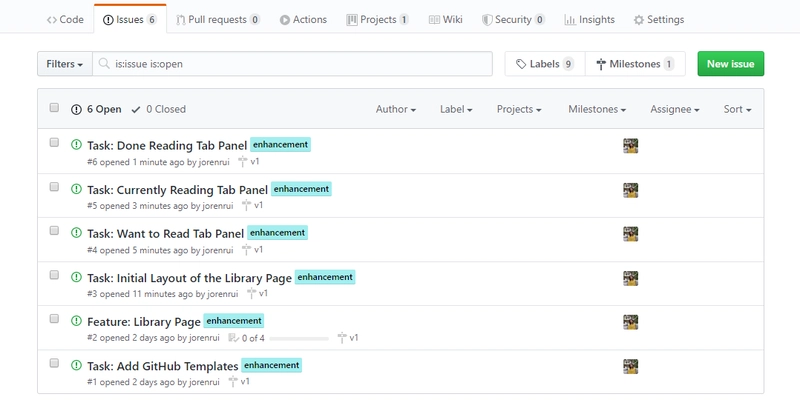Click the search magnifier icon in filter box
800x414 pixels.
(104, 64)
